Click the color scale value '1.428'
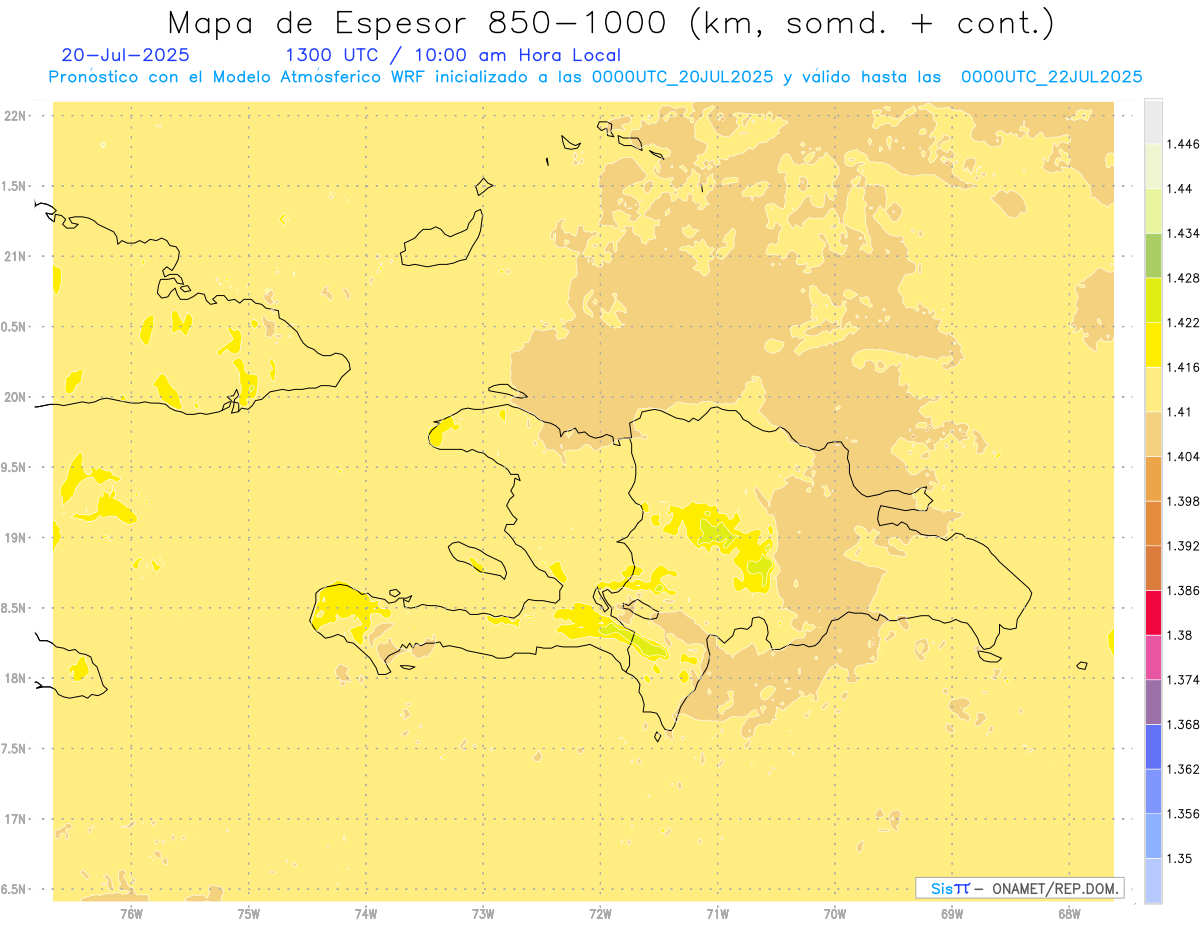This screenshot has width=1200, height=927. (x=1182, y=278)
